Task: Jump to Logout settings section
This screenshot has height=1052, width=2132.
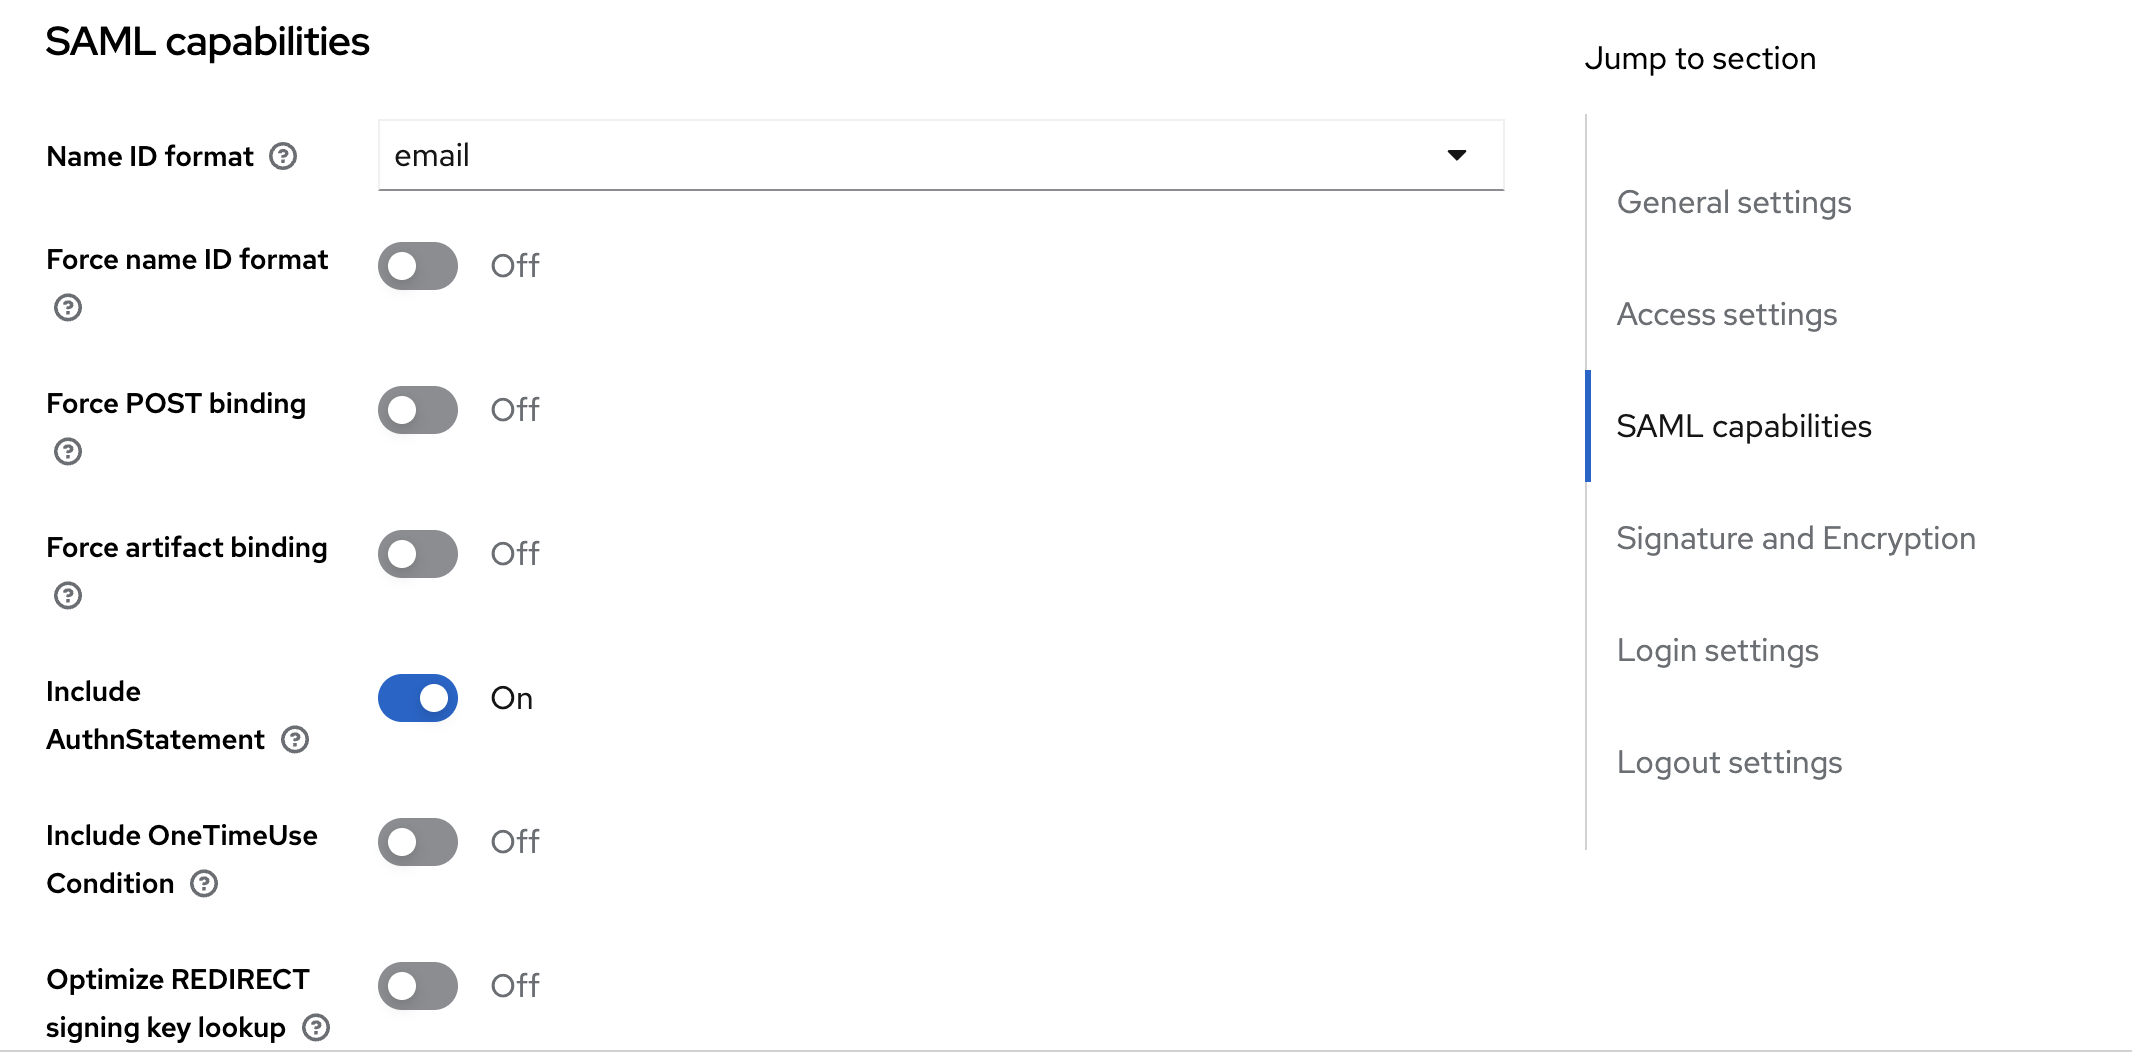Action: click(1729, 762)
